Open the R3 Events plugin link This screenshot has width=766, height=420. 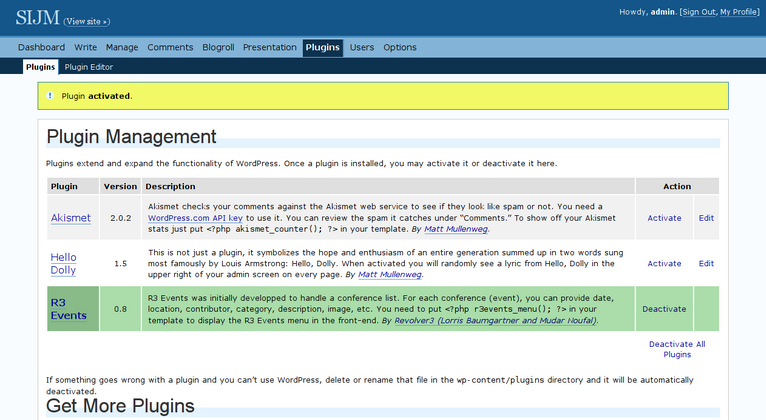[x=68, y=309]
